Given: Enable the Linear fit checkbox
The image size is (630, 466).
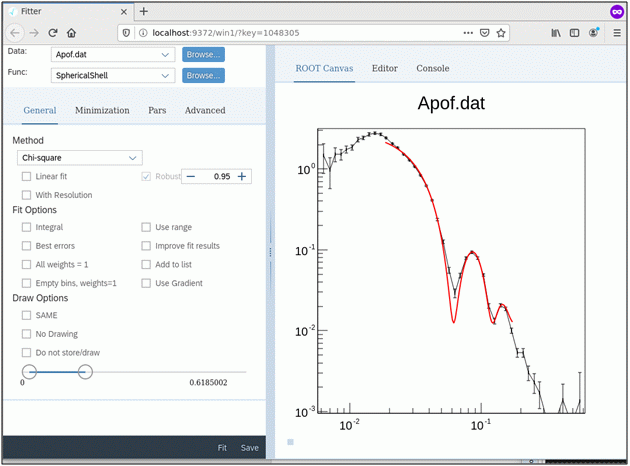Looking at the screenshot, I should (27, 176).
